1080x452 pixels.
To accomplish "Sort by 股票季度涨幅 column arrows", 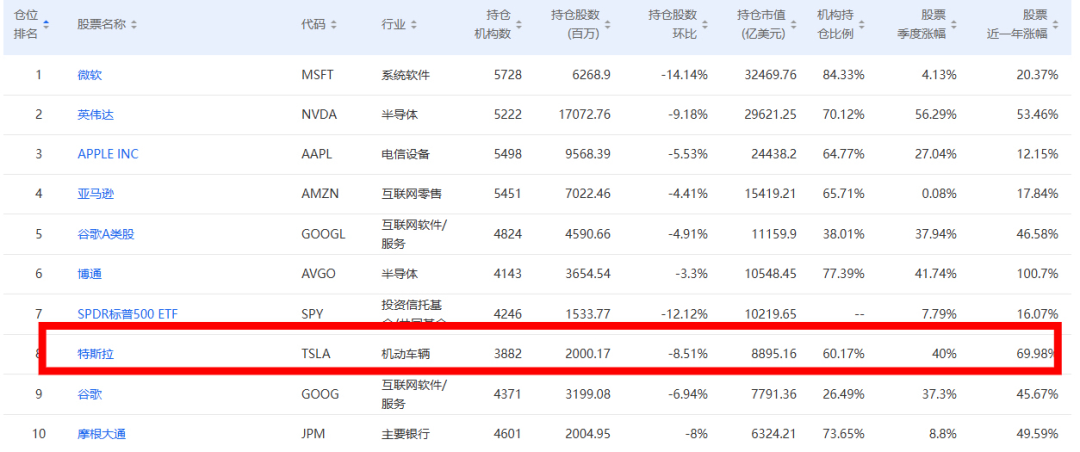I will (954, 24).
